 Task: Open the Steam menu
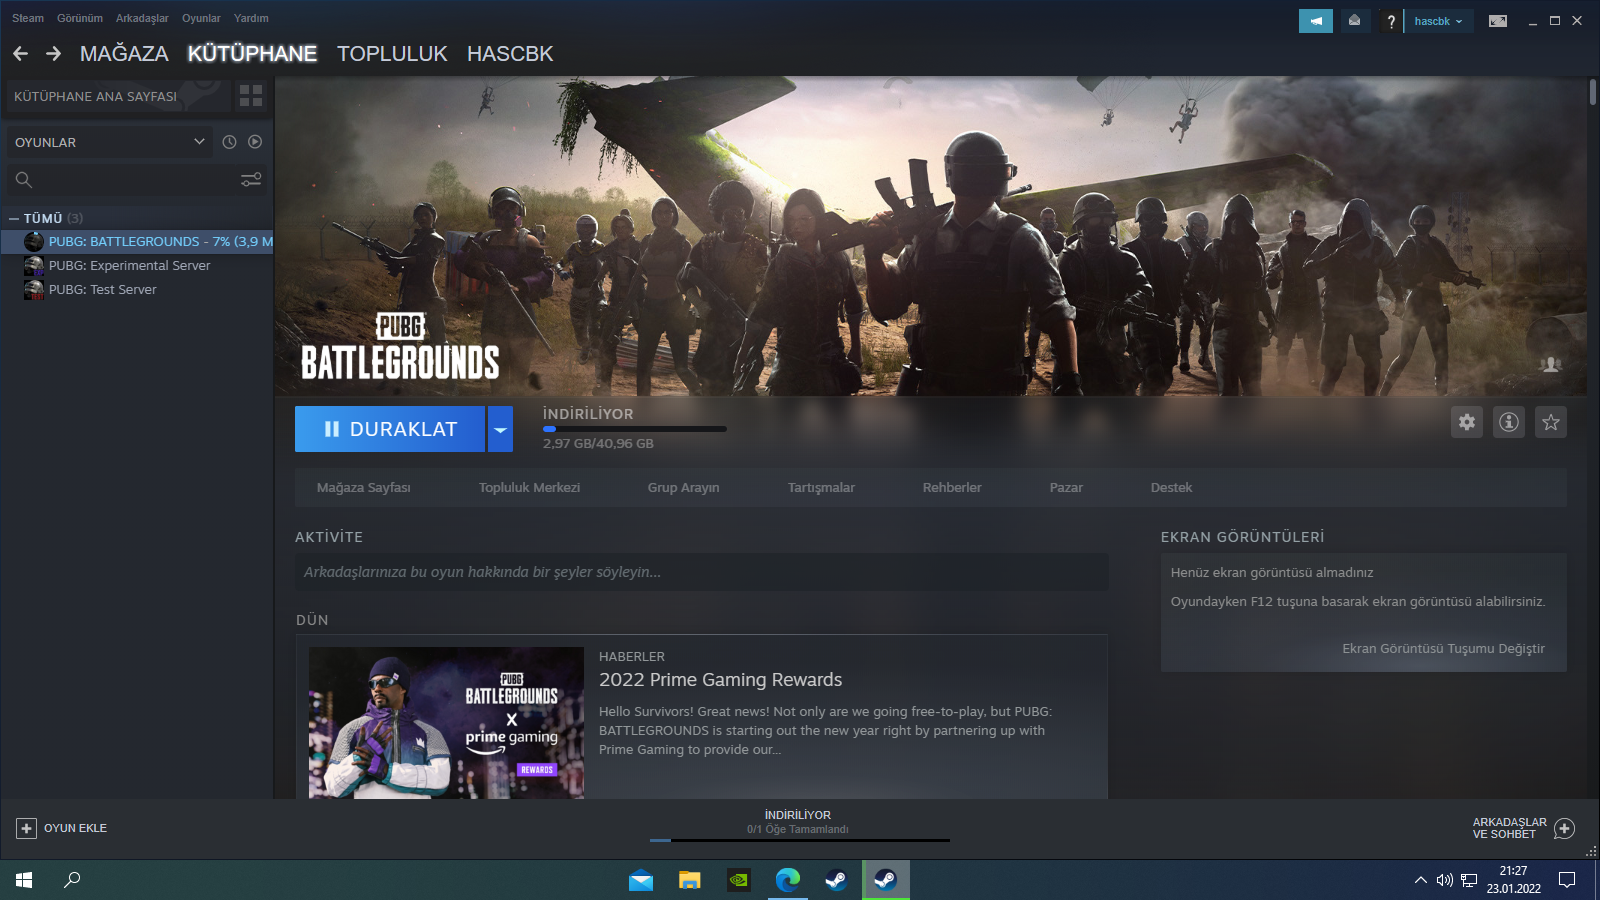(x=28, y=18)
